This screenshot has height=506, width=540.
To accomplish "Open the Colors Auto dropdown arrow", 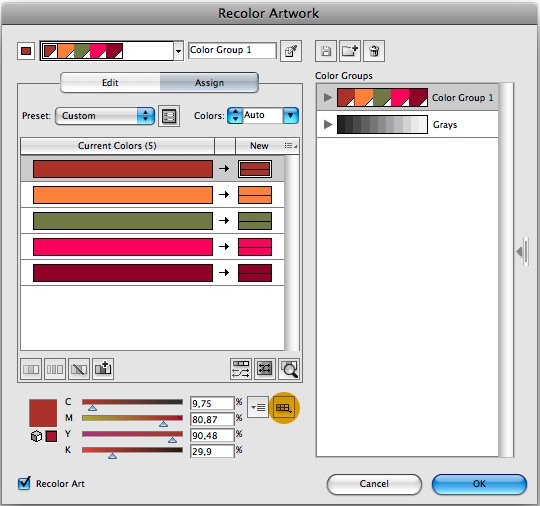I will tap(291, 116).
